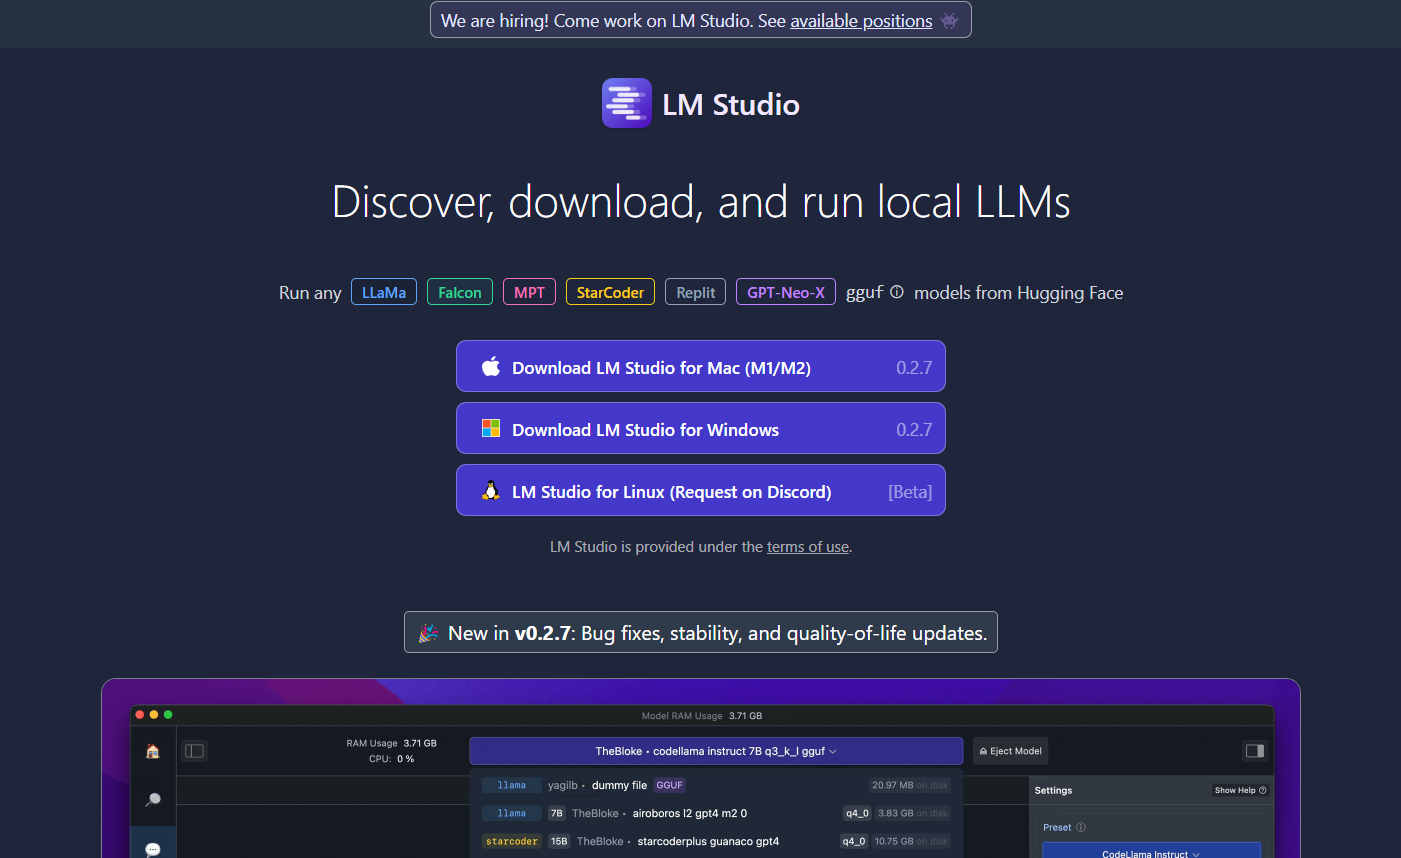Toggle the left sidebar panel
The height and width of the screenshot is (858, 1401).
[195, 750]
